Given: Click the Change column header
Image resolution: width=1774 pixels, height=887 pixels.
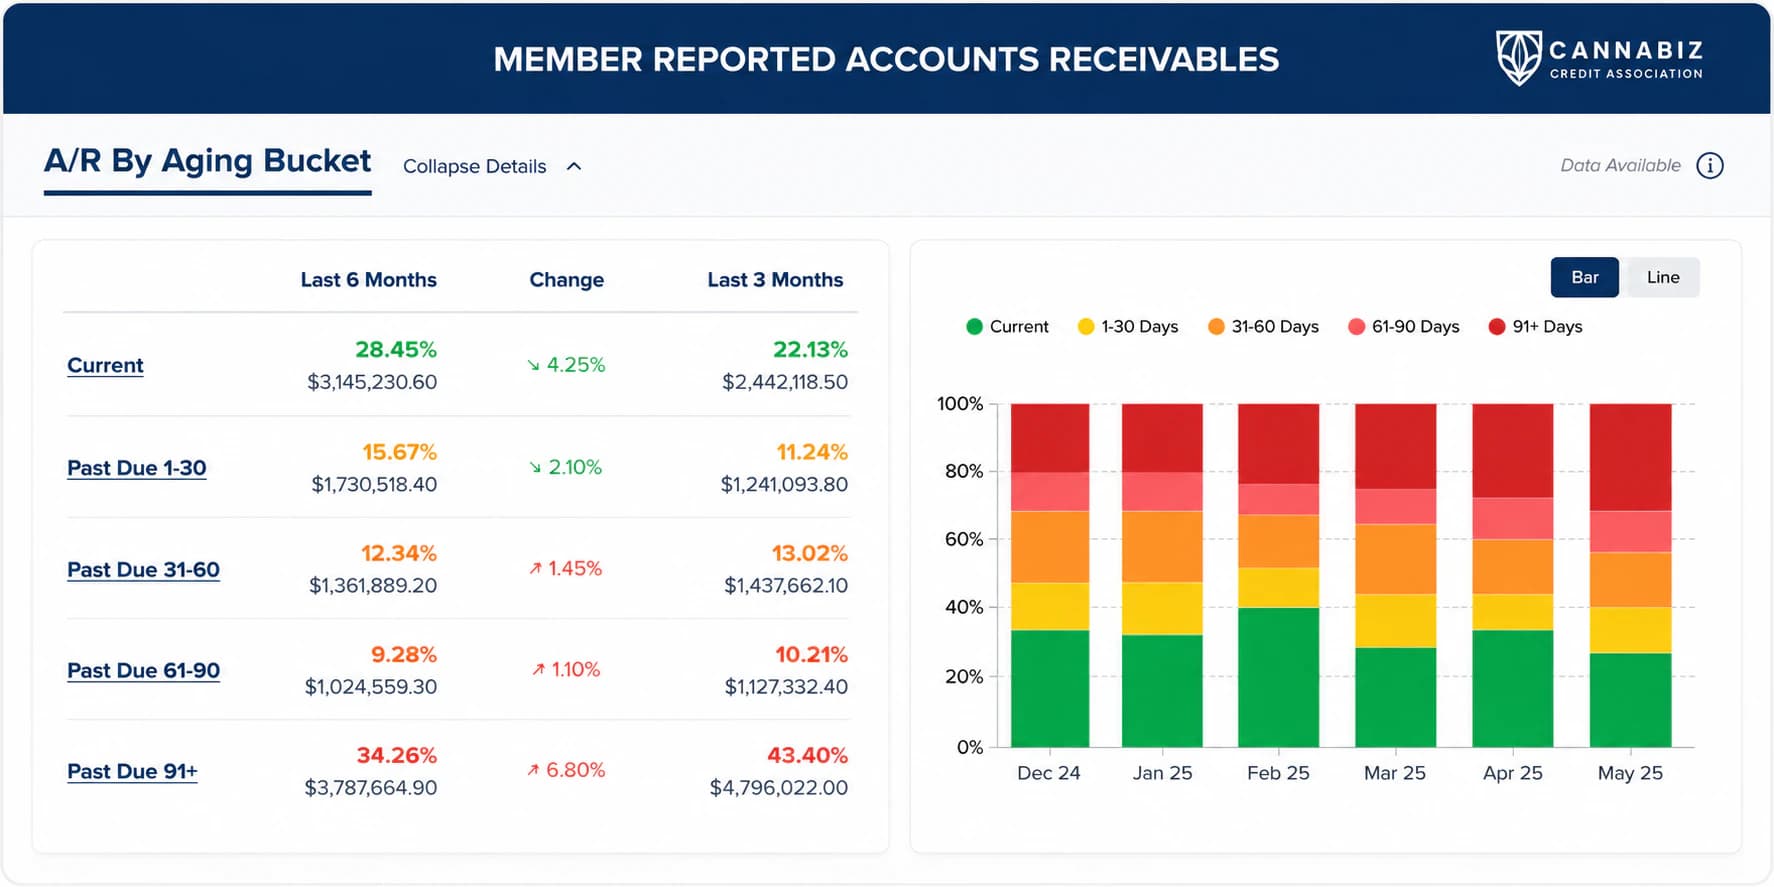Looking at the screenshot, I should point(566,280).
